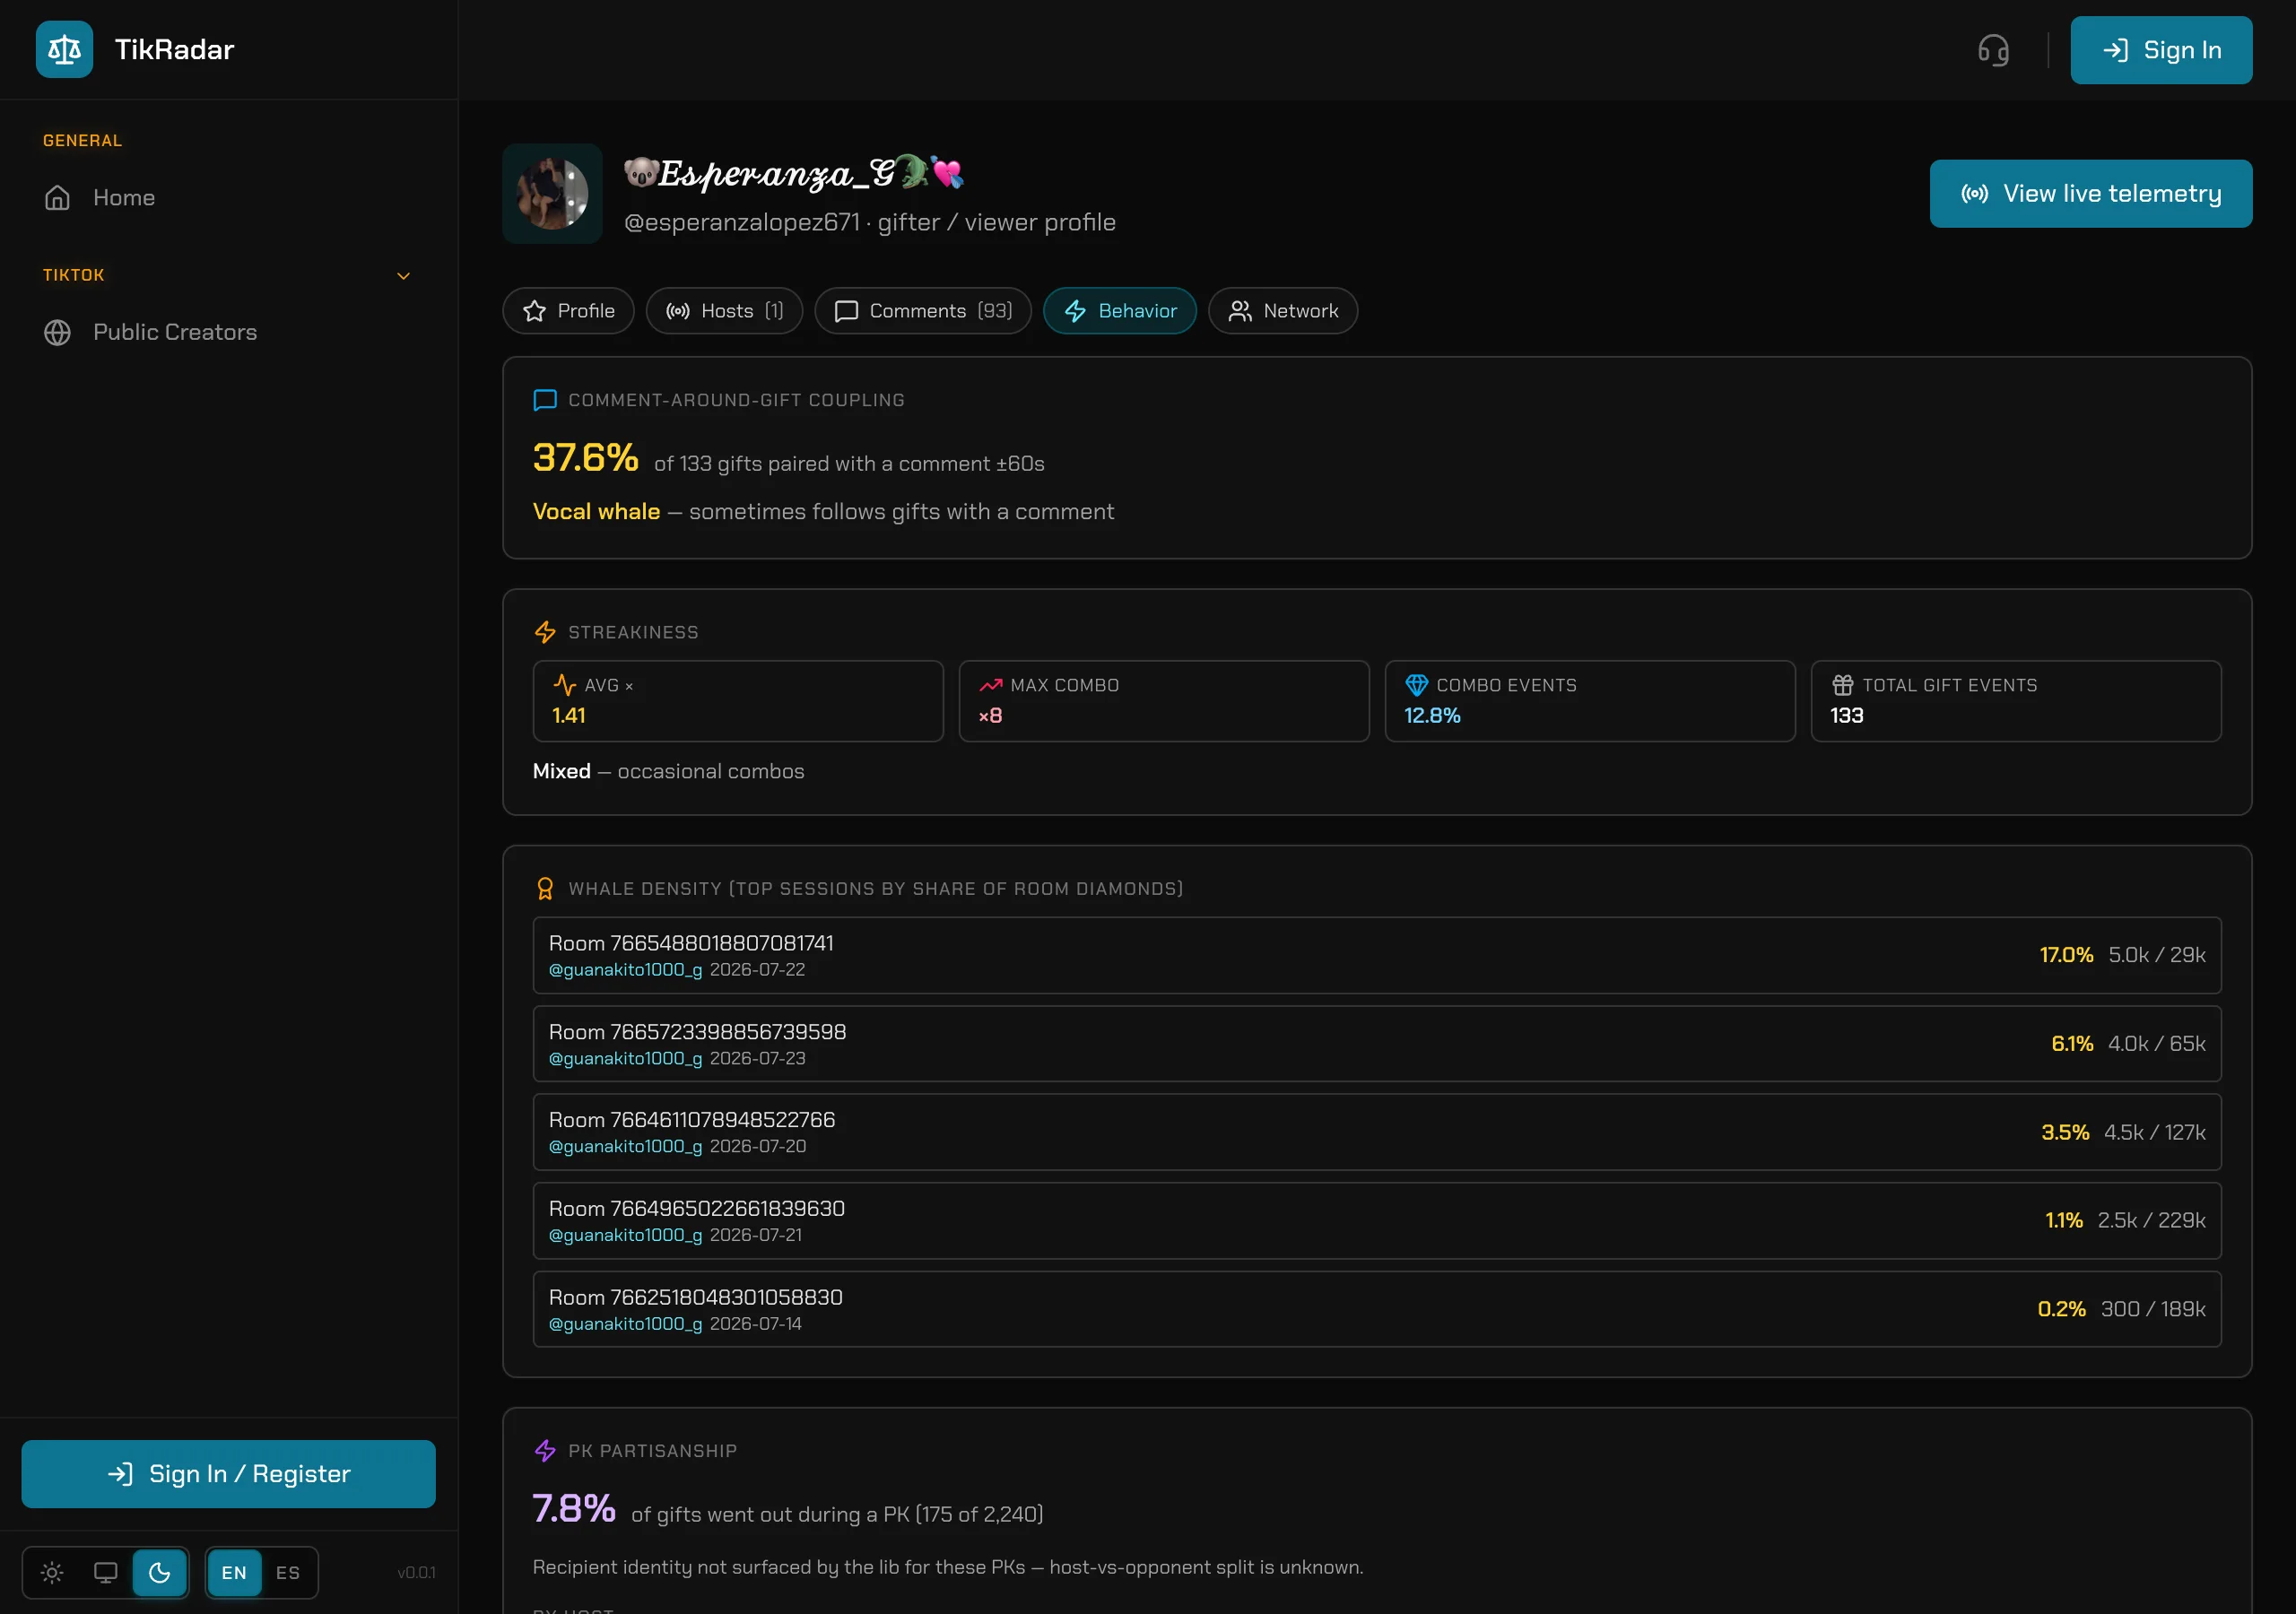Click the PK Partisanship purple bolt icon
Image resolution: width=2296 pixels, height=1614 pixels.
545,1451
